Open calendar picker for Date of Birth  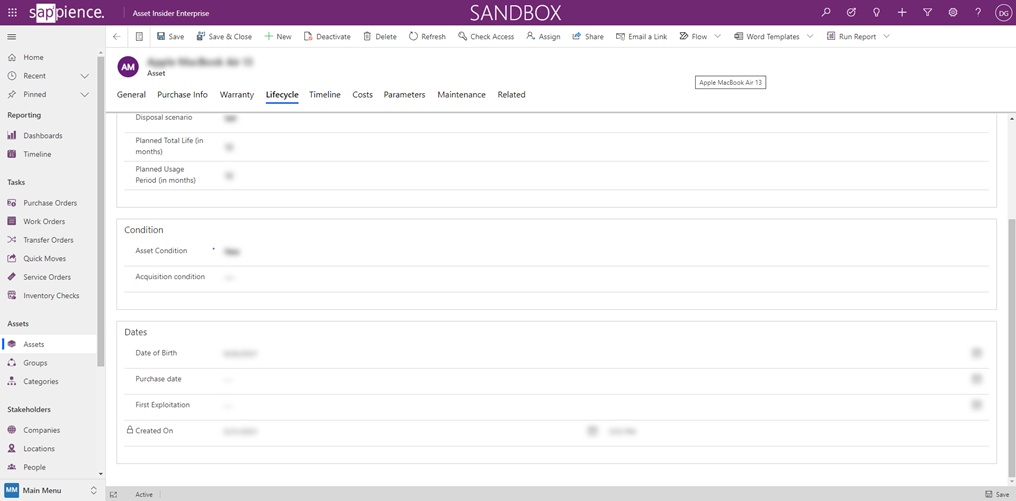[976, 353]
